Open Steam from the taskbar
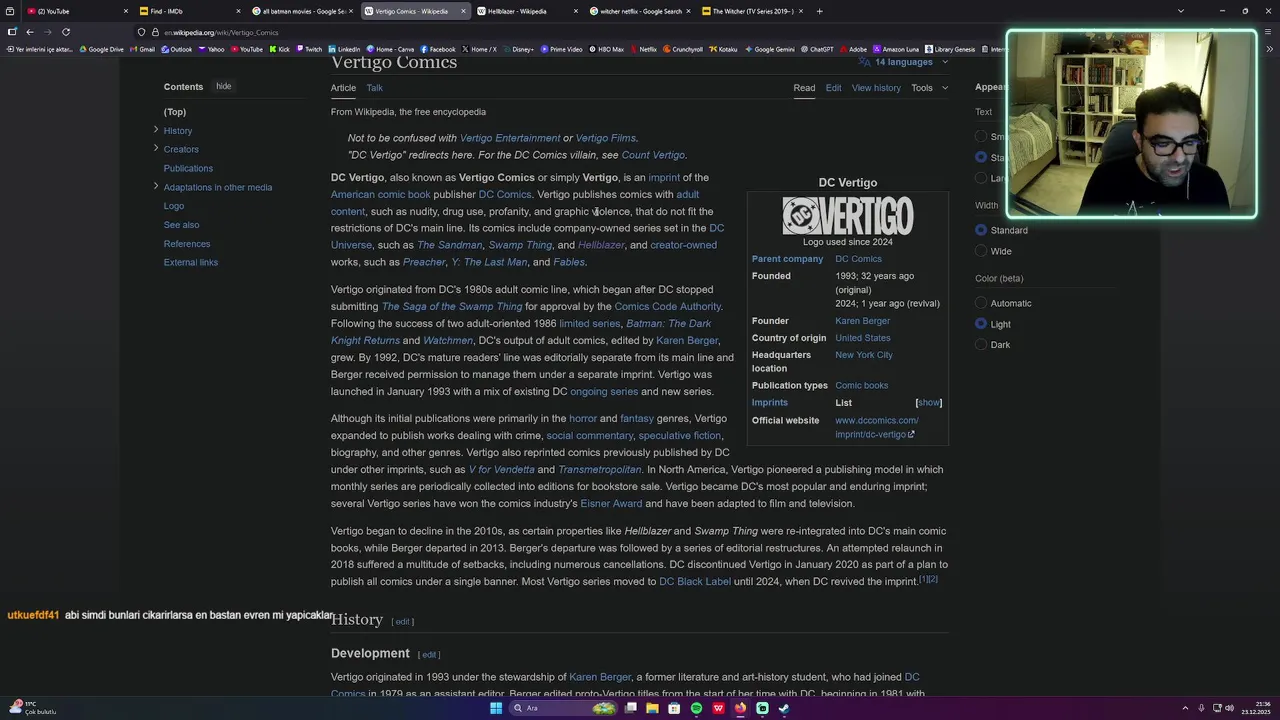Screen dimensions: 1280x720 (x=784, y=708)
